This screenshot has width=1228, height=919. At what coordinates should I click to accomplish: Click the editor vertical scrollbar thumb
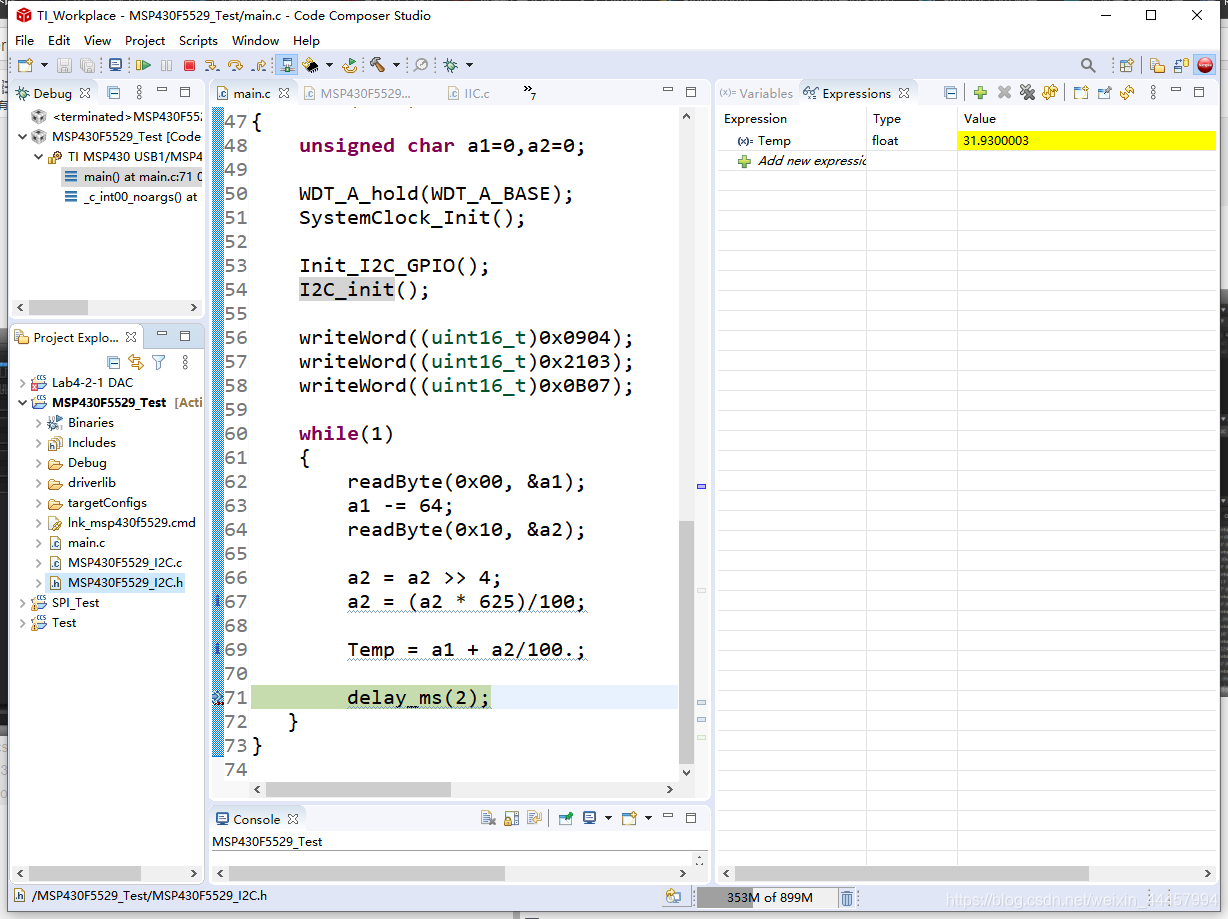coord(686,640)
